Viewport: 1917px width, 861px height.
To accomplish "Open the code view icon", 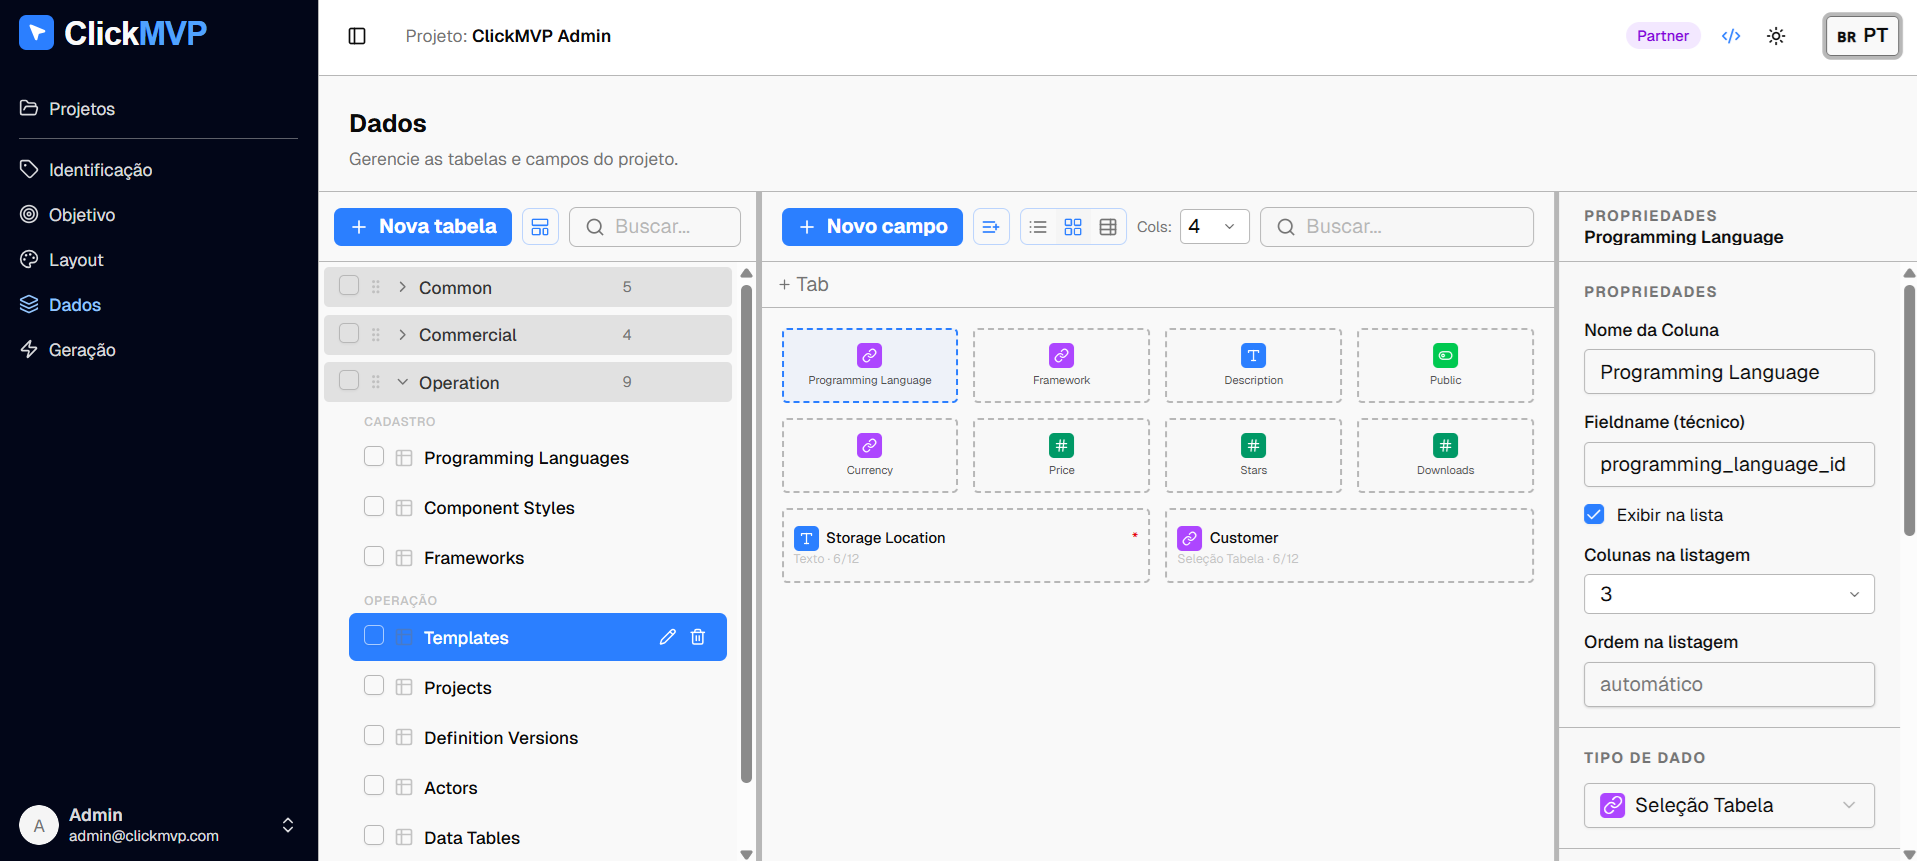I will pyautogui.click(x=1731, y=36).
